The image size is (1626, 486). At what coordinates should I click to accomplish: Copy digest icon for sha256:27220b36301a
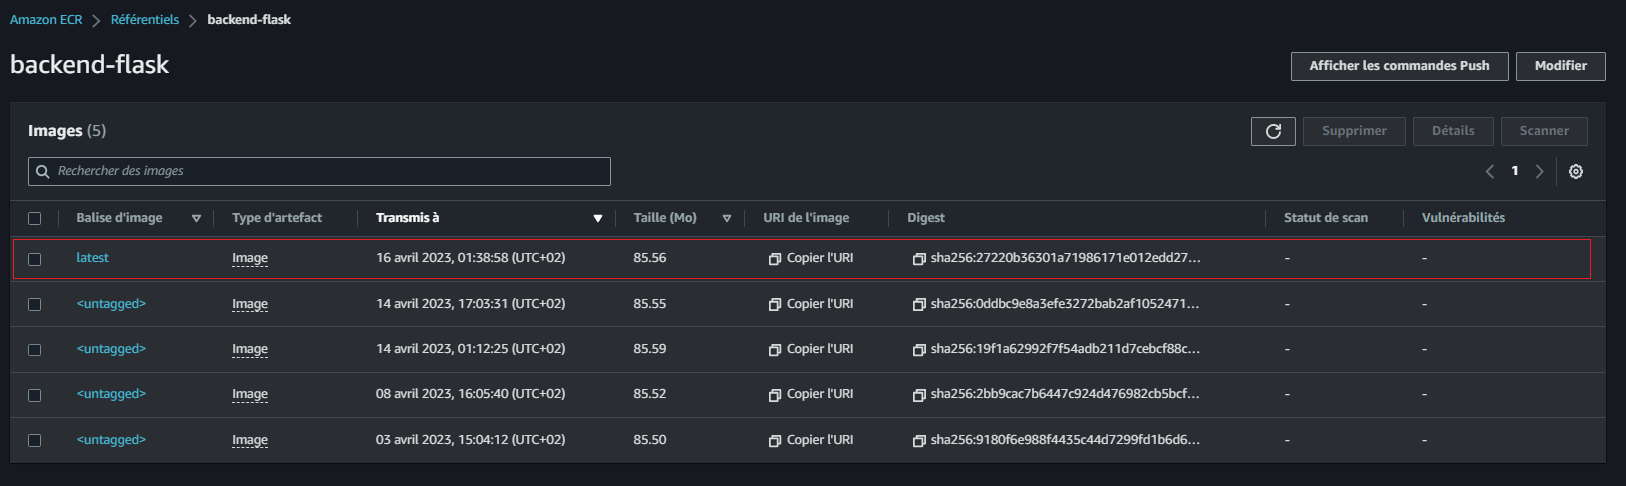(919, 259)
